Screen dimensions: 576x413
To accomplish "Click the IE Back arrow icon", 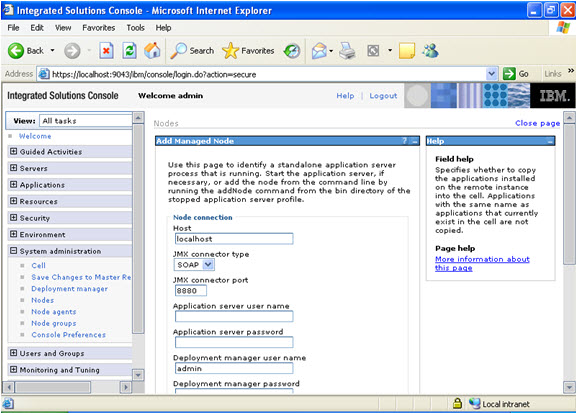I will point(16,51).
